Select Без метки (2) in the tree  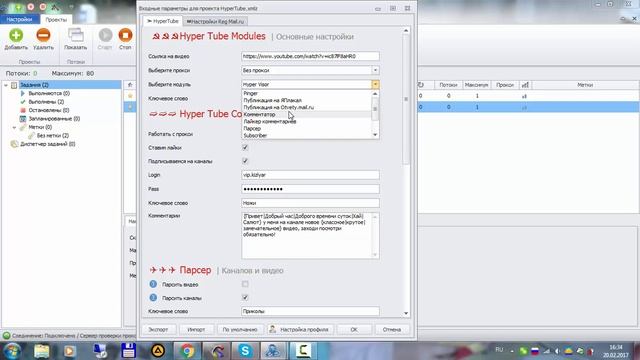tap(53, 136)
